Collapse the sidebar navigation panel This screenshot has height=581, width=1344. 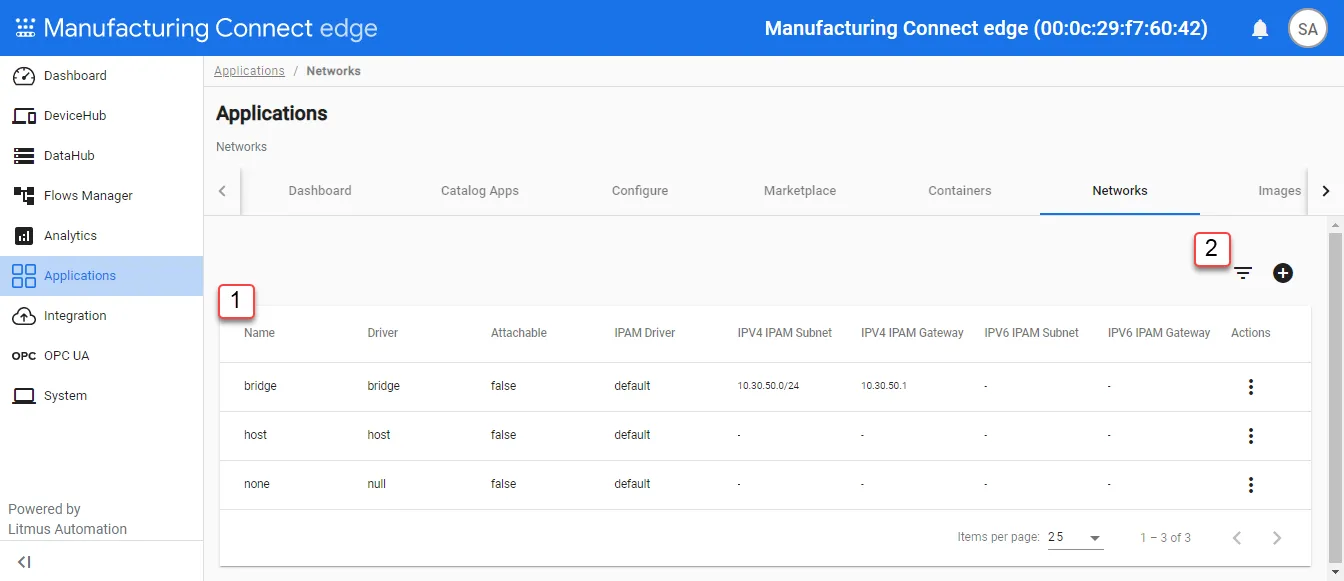pos(24,562)
